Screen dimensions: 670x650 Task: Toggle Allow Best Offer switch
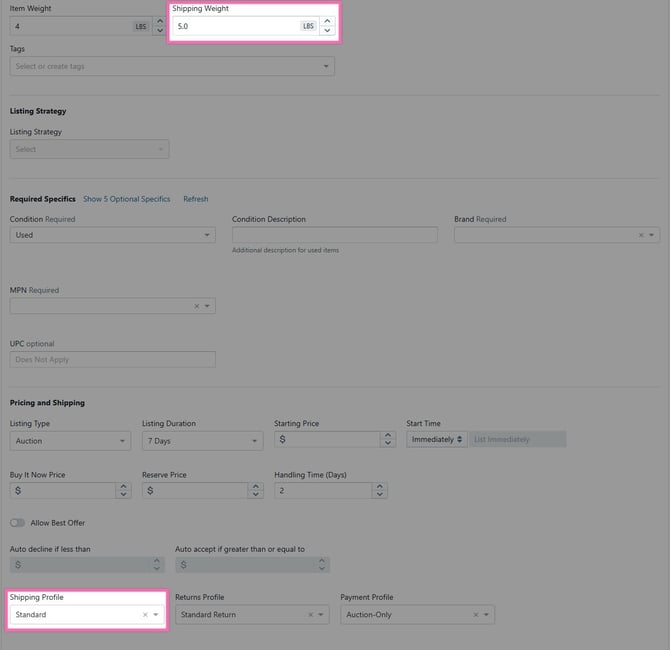[17, 523]
